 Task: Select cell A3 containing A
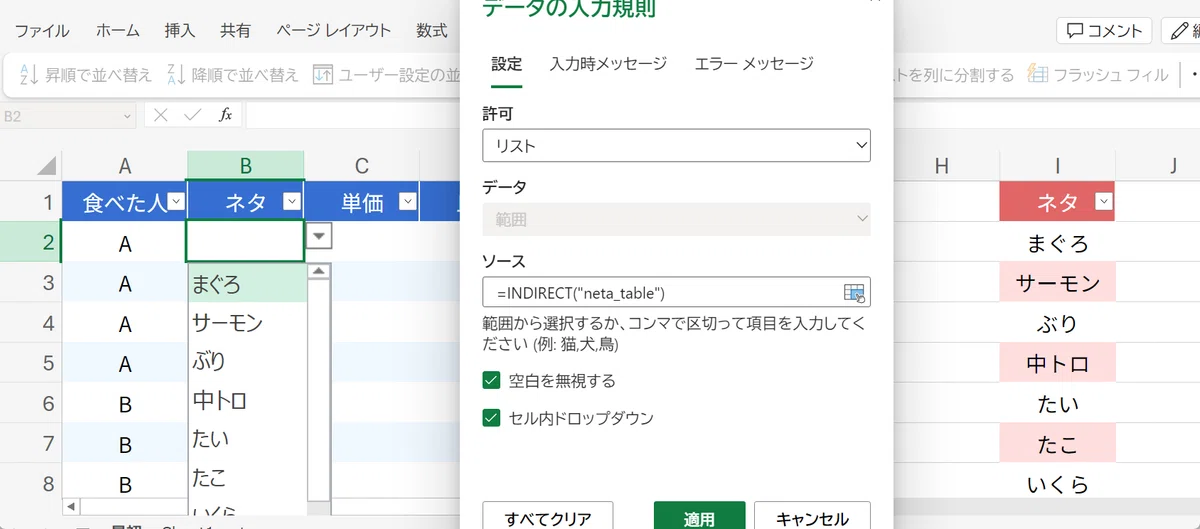click(125, 284)
